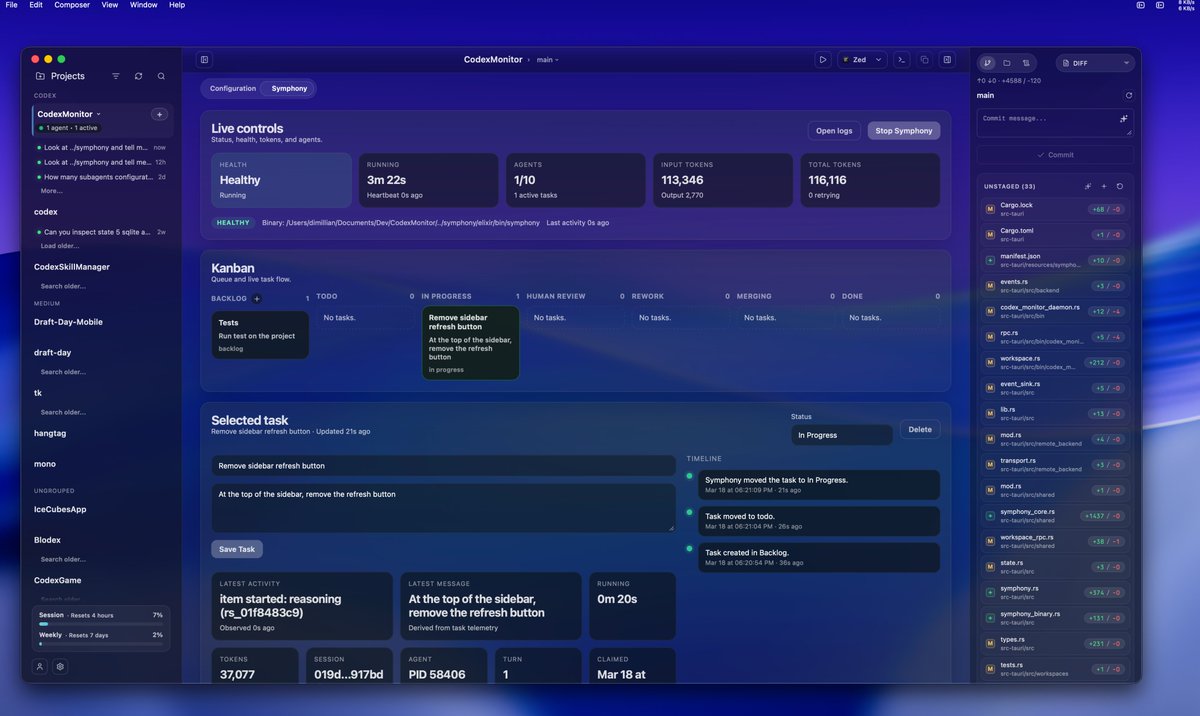The width and height of the screenshot is (1200, 716).
Task: Click the Stop Symphony button
Action: (904, 131)
